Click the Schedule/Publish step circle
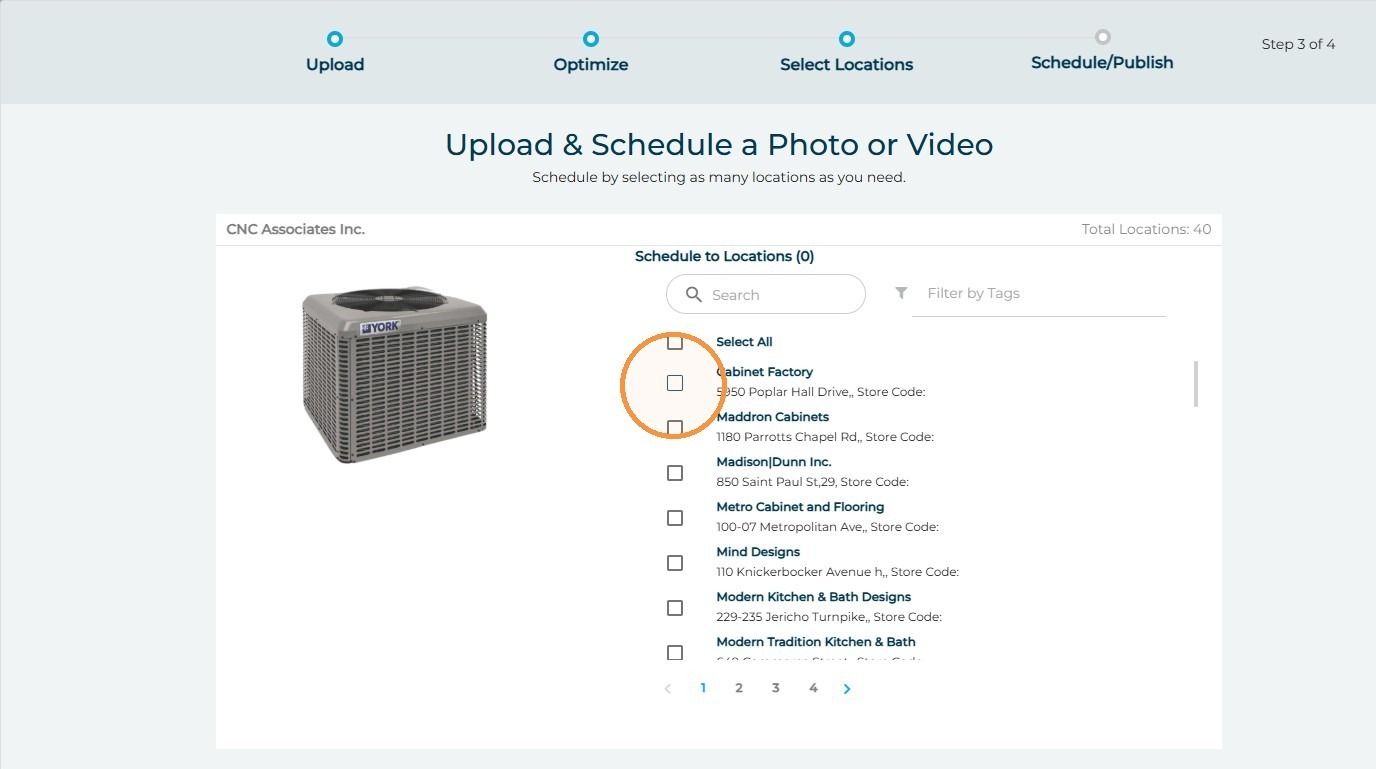This screenshot has width=1376, height=769. pos(1102,37)
